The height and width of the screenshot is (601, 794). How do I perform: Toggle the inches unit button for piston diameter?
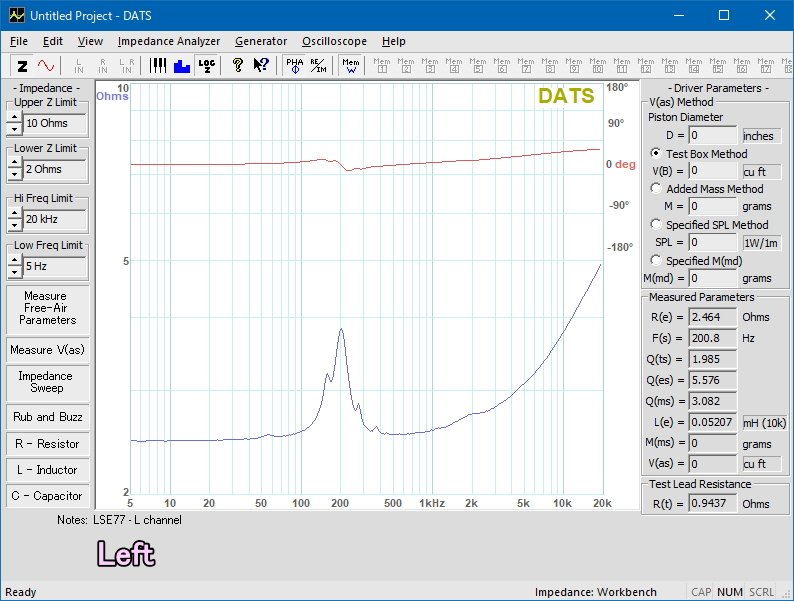(761, 136)
